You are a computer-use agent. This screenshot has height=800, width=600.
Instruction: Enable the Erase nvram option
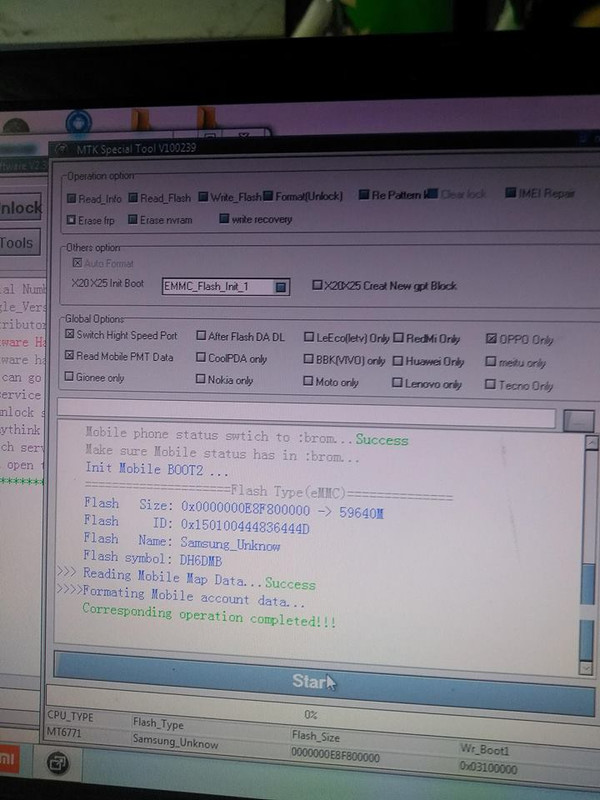pos(133,219)
